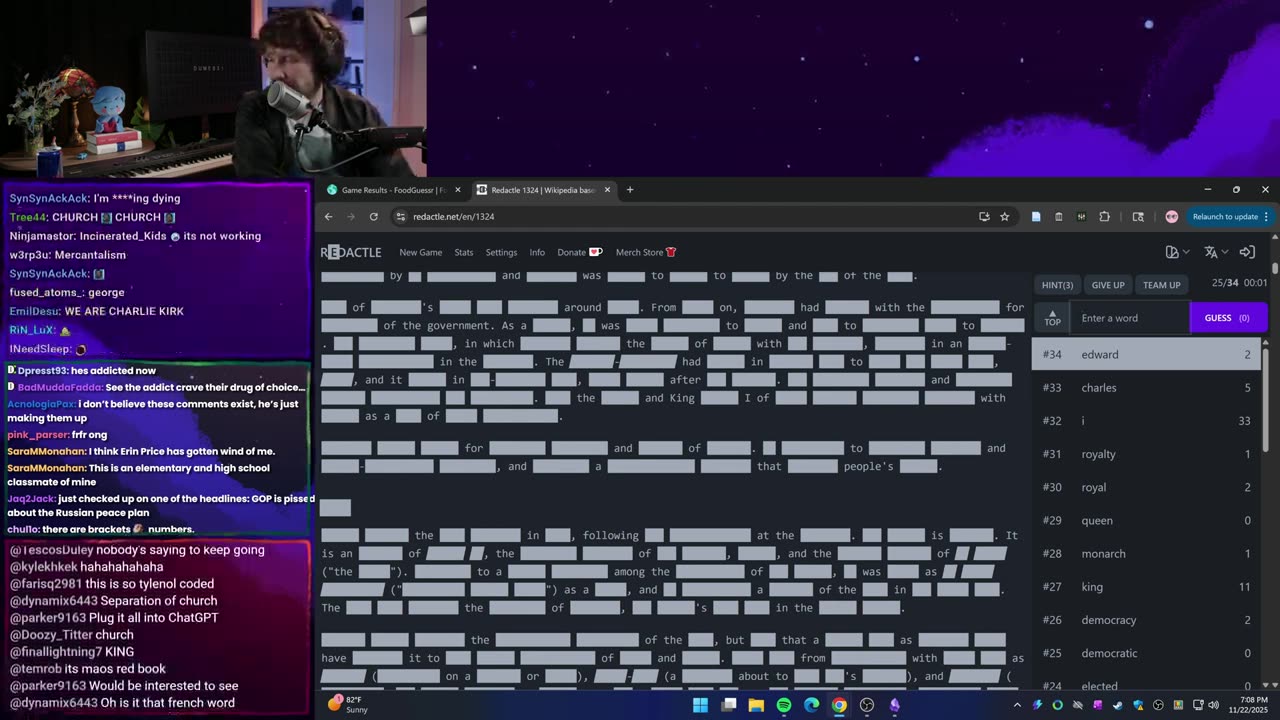Viewport: 1280px width, 720px height.
Task: Open the weather widget showing 82°F Sunny
Action: [x=345, y=704]
